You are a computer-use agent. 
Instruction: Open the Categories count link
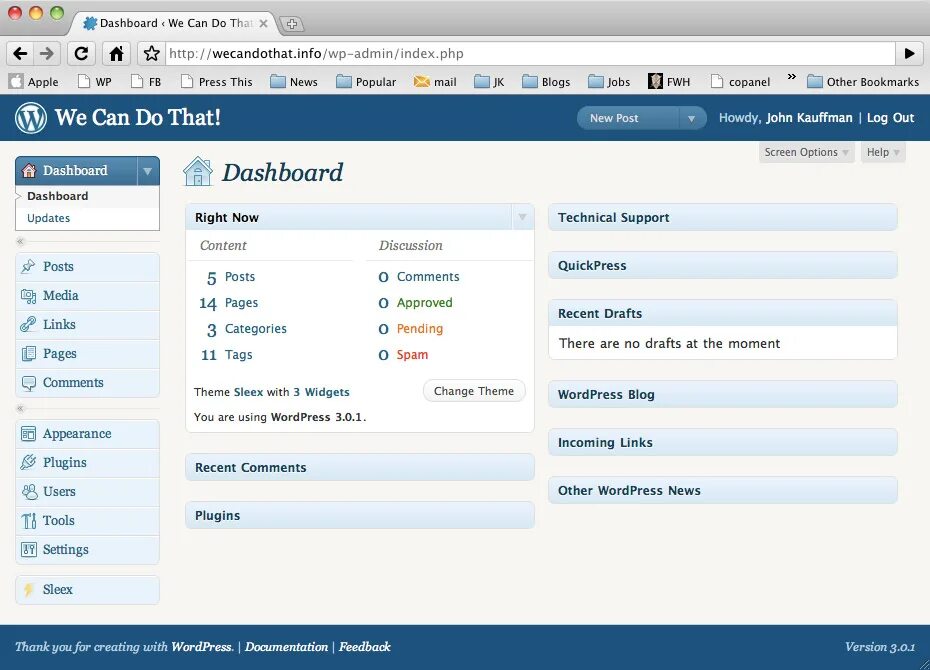click(256, 329)
